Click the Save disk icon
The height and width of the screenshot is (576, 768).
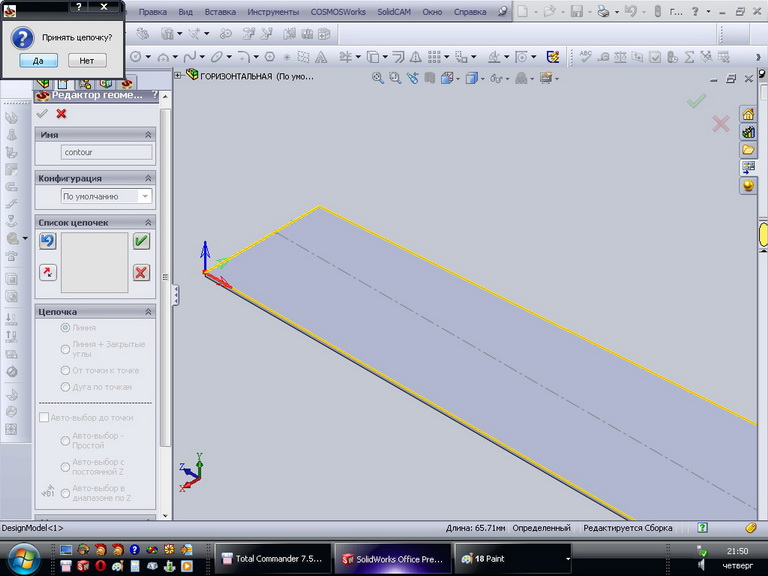pos(576,12)
